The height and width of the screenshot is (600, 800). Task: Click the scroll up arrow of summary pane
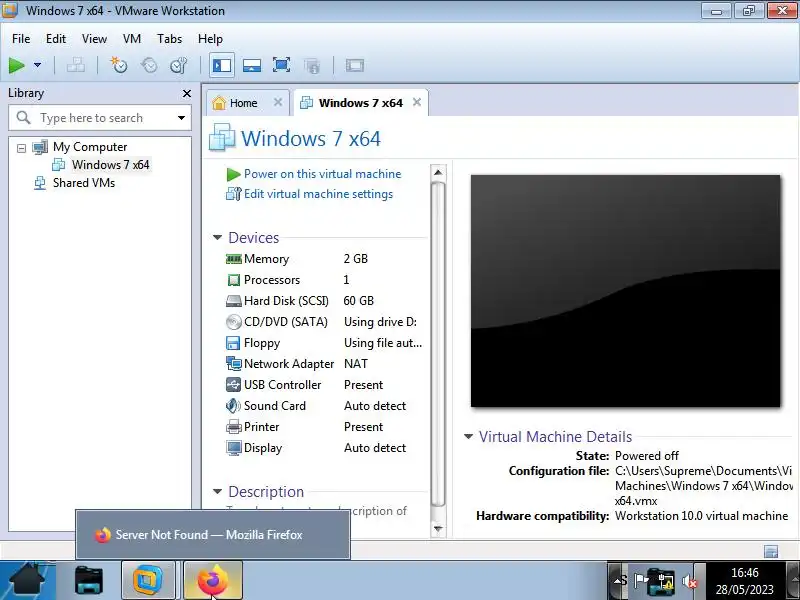pos(438,172)
